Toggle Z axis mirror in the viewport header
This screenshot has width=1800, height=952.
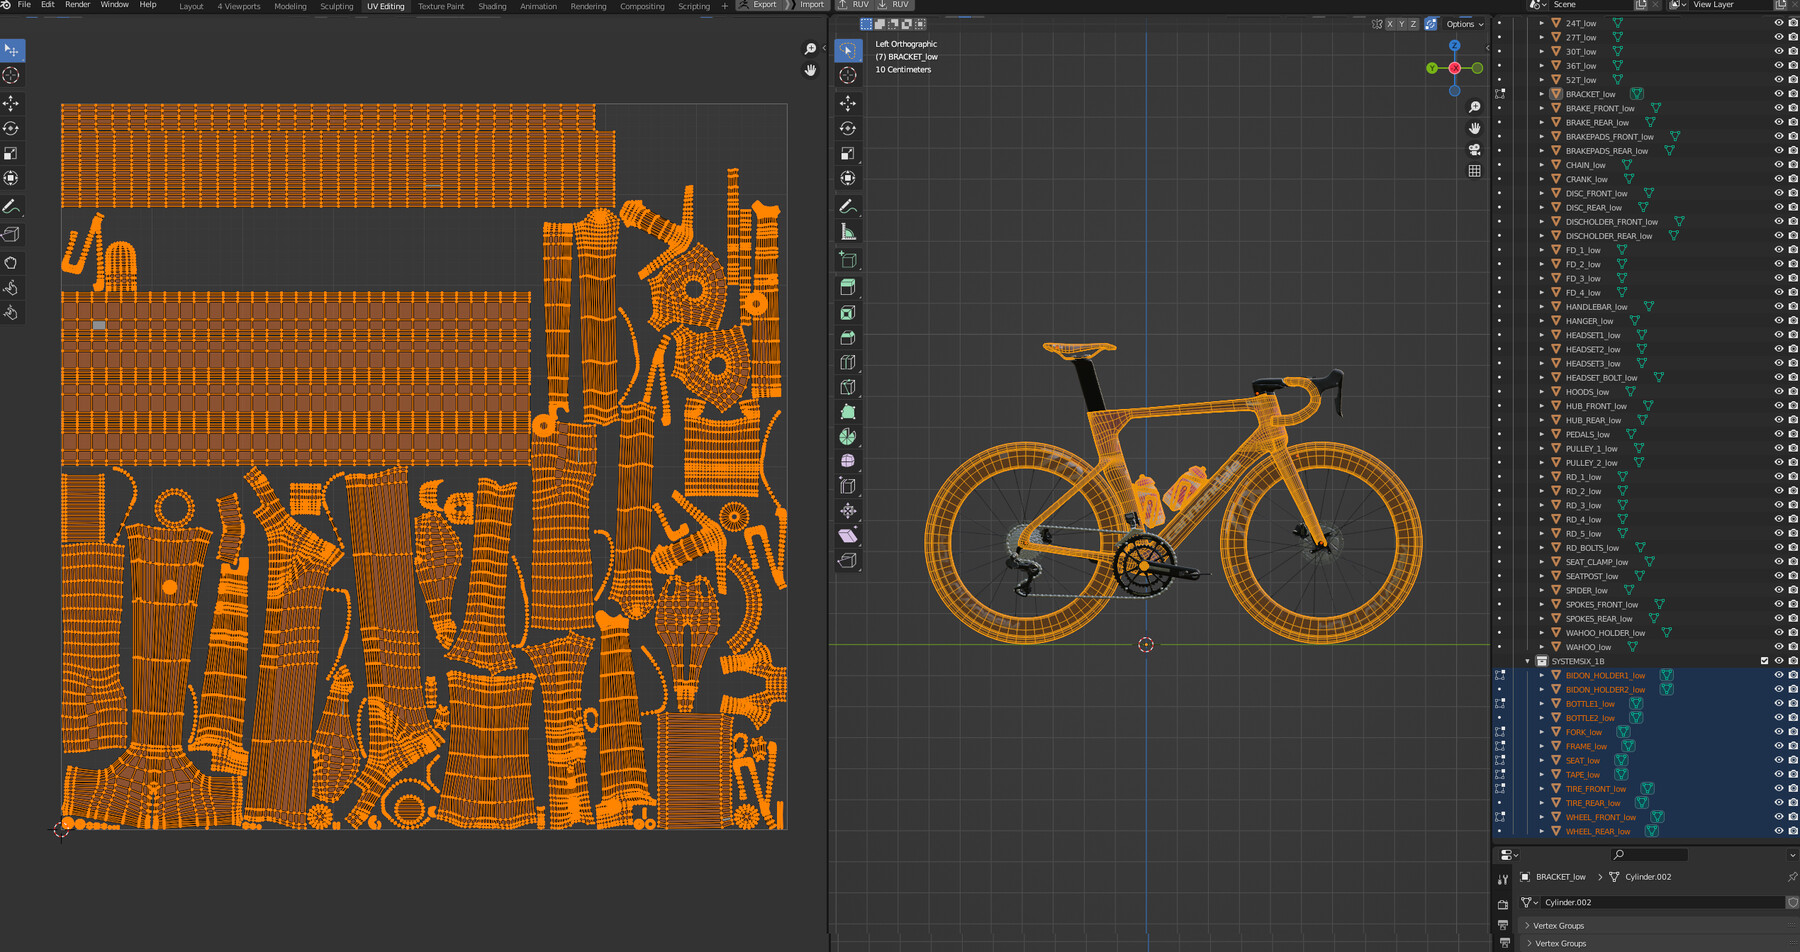click(x=1413, y=24)
